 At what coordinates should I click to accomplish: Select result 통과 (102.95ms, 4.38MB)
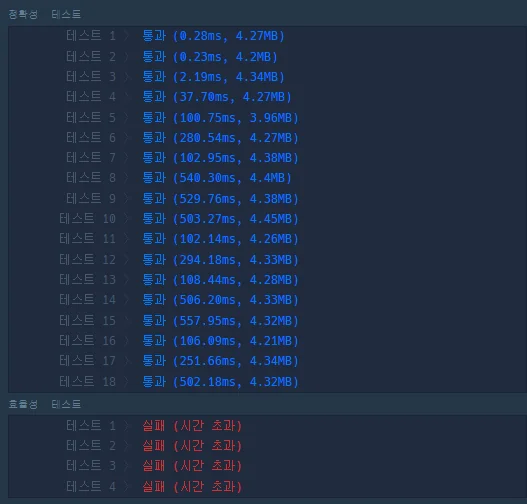coord(220,158)
